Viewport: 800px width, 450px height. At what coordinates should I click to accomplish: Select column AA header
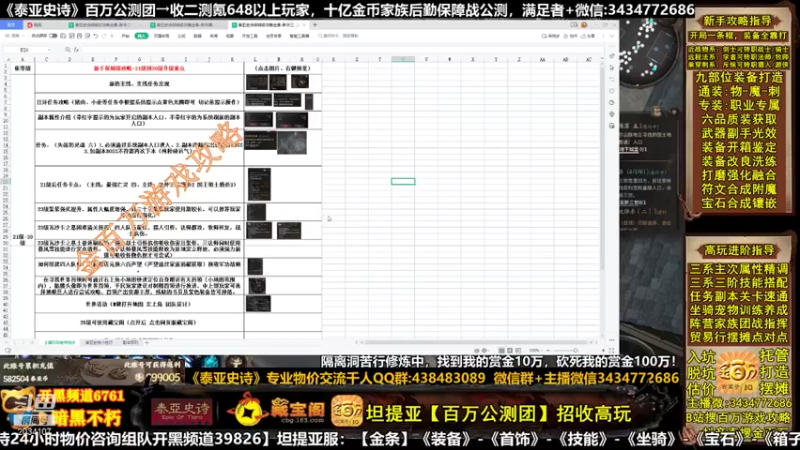[x=542, y=59]
